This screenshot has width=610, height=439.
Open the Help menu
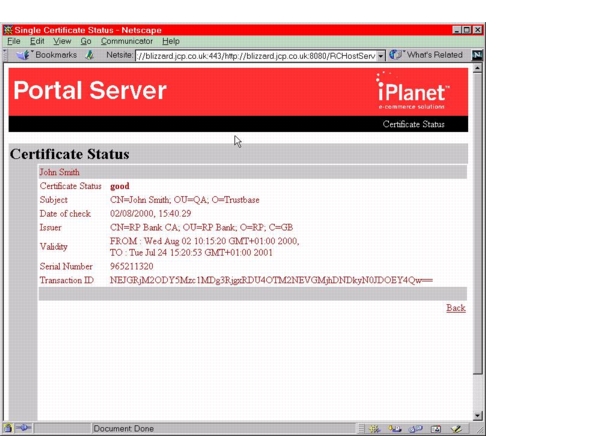(171, 41)
